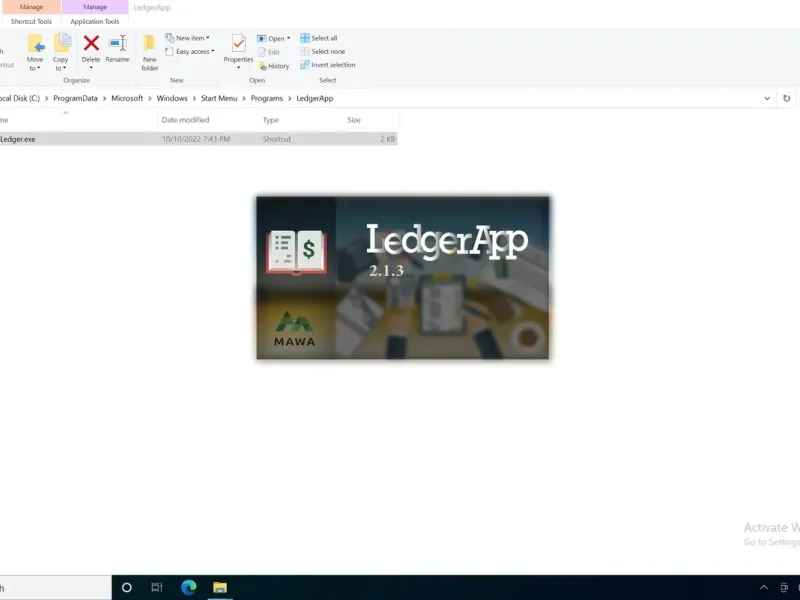
Task: Click the date 10/10/2022 7:43 PM cell
Action: click(x=196, y=139)
